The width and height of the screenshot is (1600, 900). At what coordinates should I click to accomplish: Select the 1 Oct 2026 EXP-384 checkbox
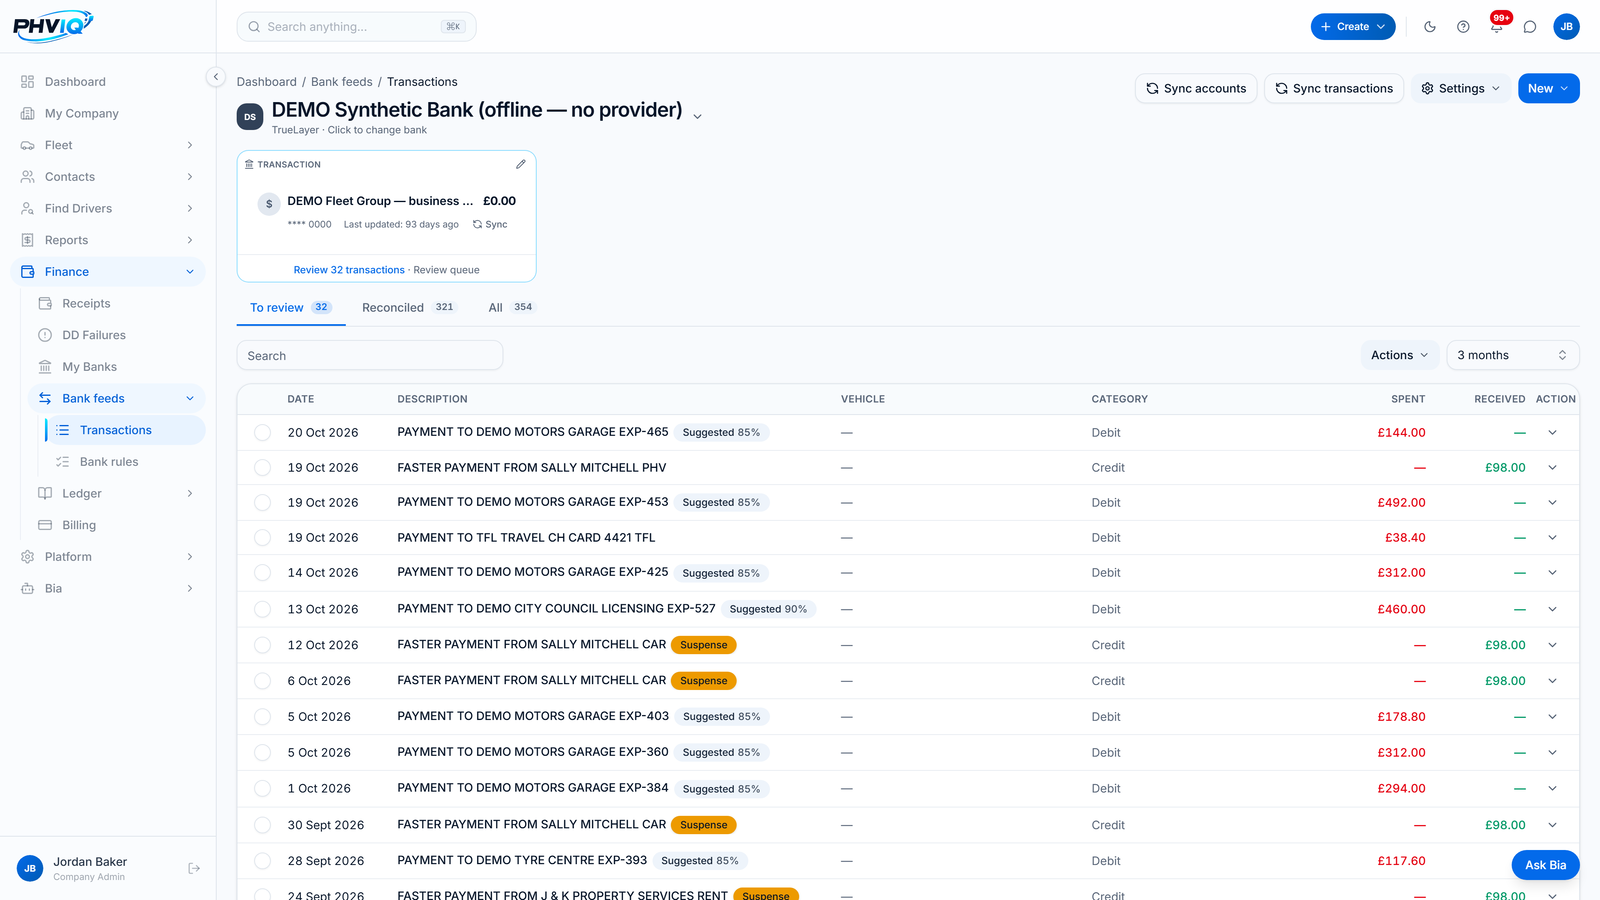click(262, 789)
